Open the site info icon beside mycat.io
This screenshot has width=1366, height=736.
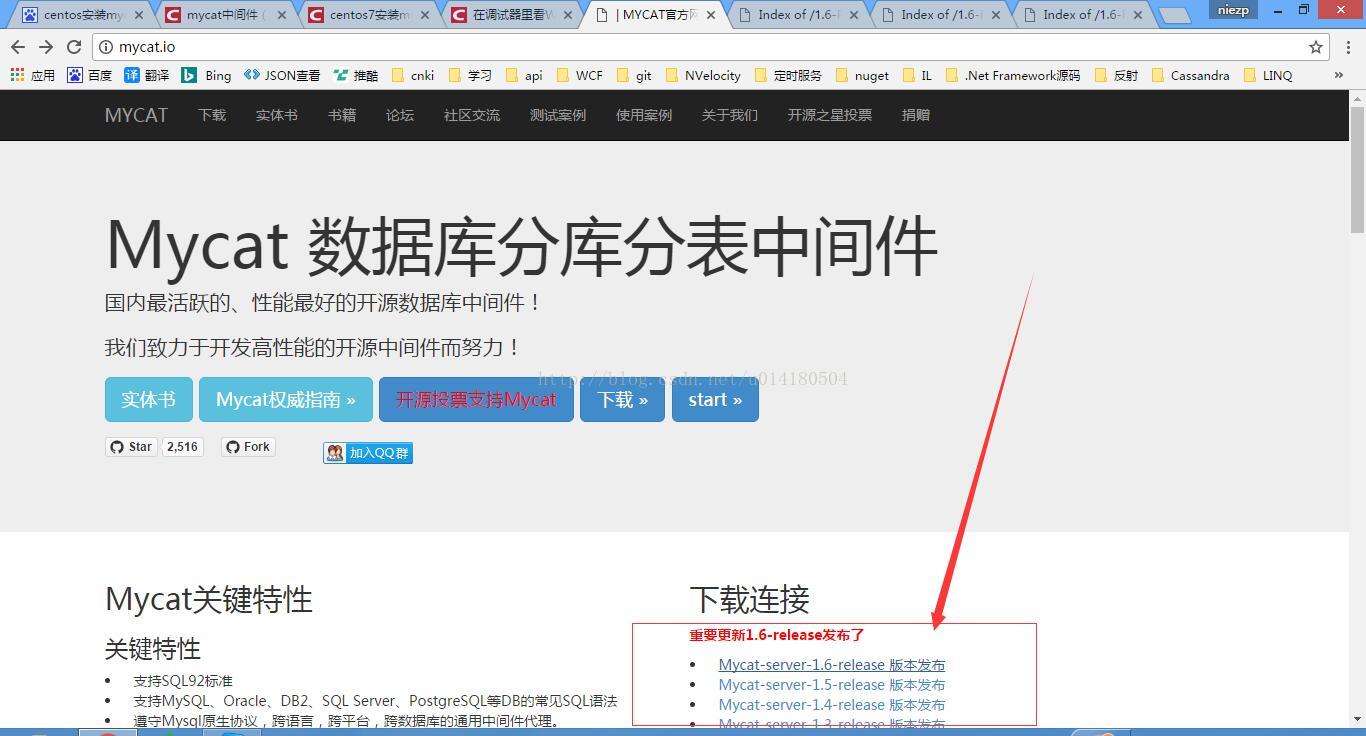pyautogui.click(x=106, y=47)
